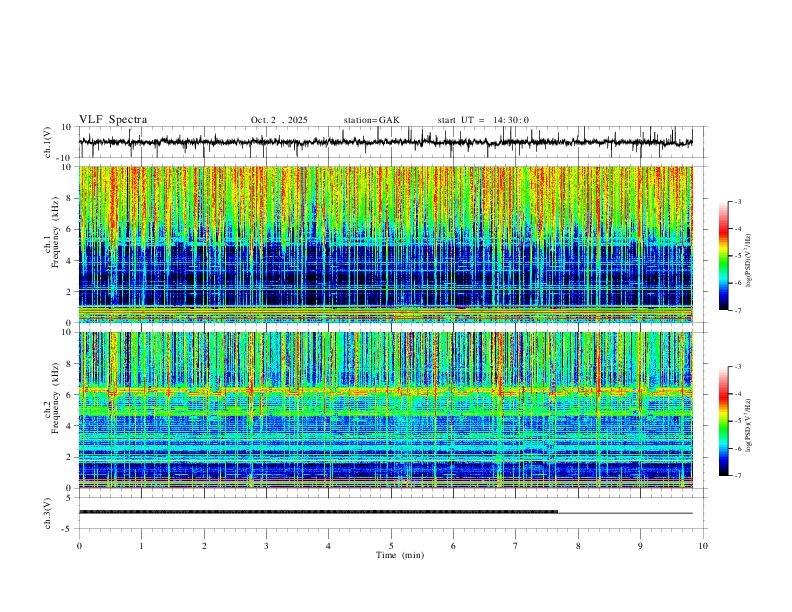Viewport: 792px width, 612px height.
Task: Click the date 'Oct. 2 , 2025'
Action: click(x=279, y=120)
